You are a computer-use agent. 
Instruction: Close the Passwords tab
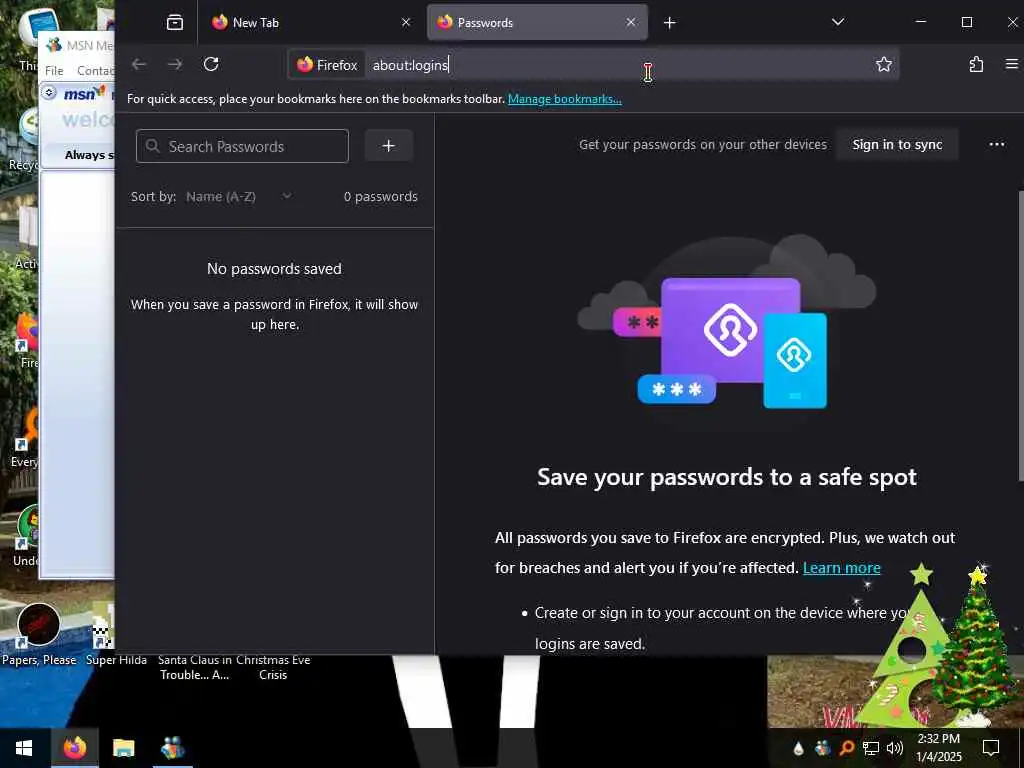click(630, 22)
